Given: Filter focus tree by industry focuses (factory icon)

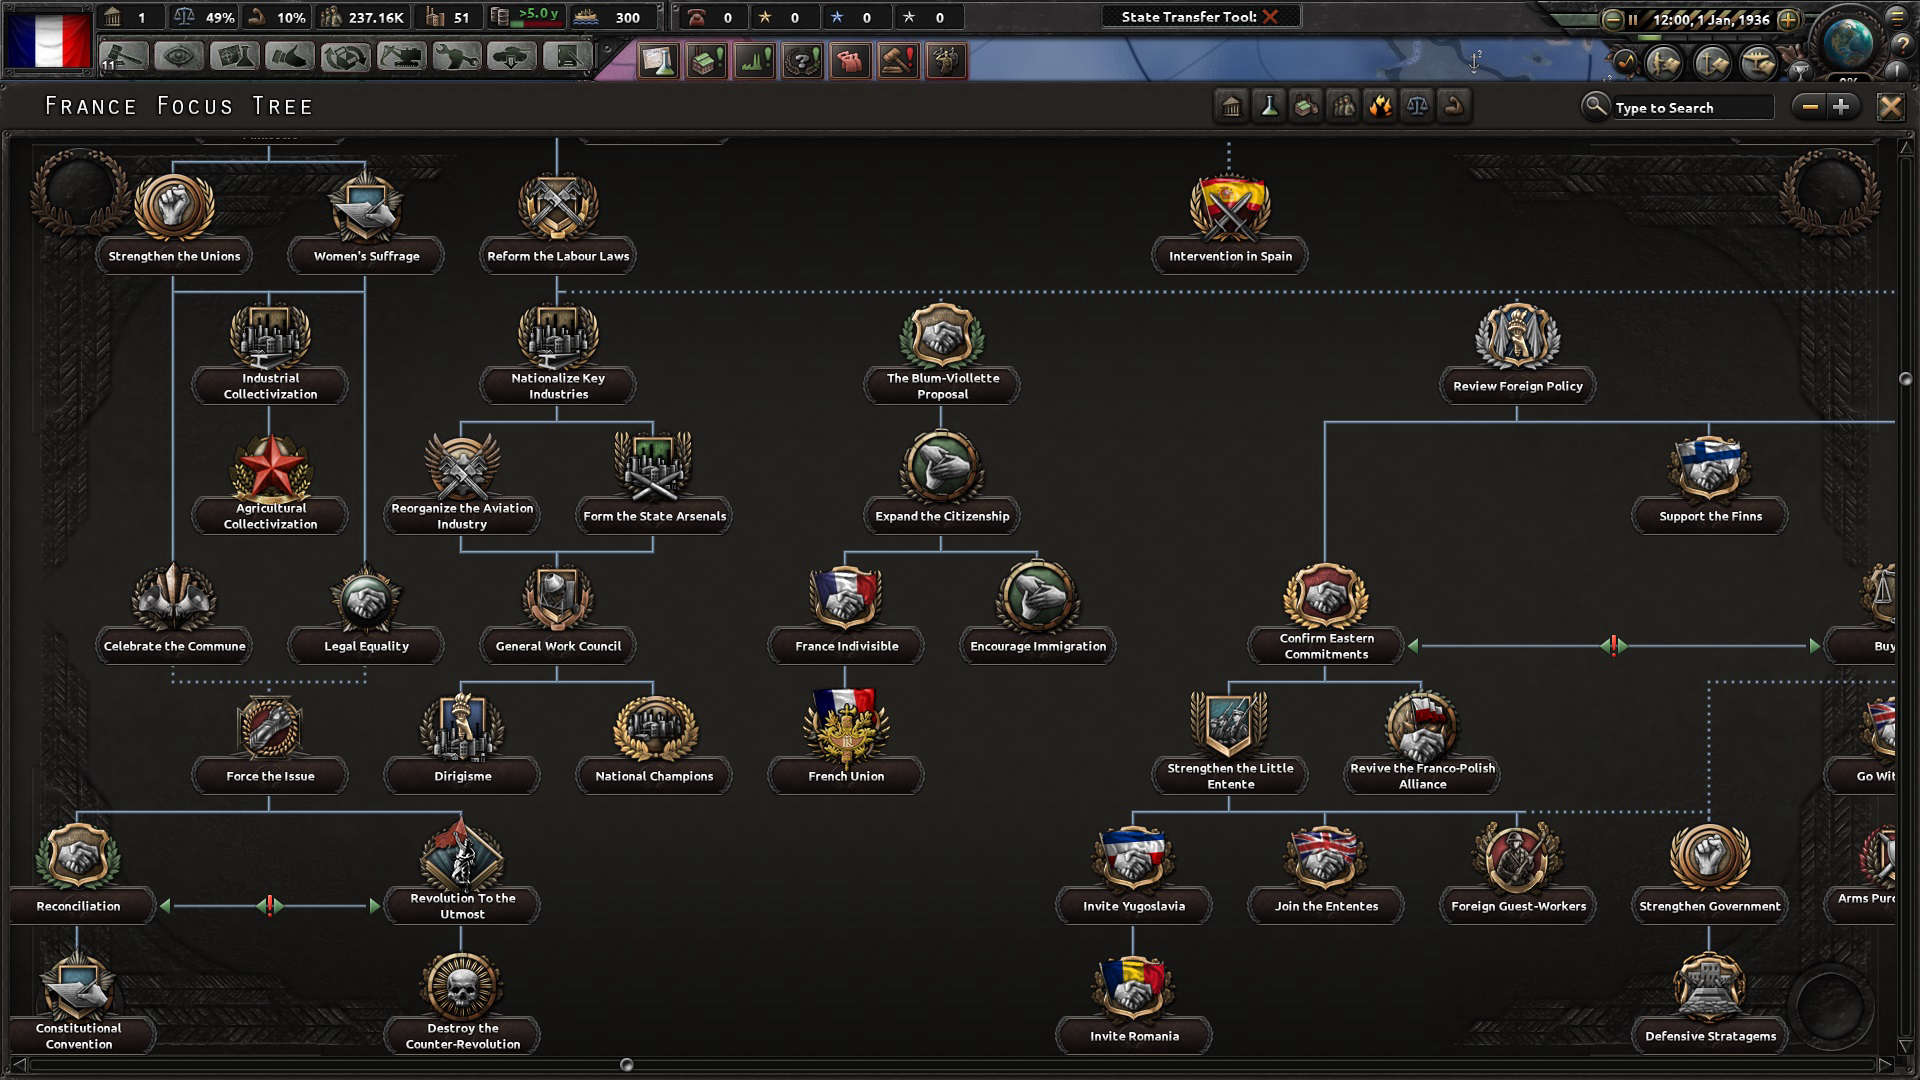Looking at the screenshot, I should click(1306, 106).
